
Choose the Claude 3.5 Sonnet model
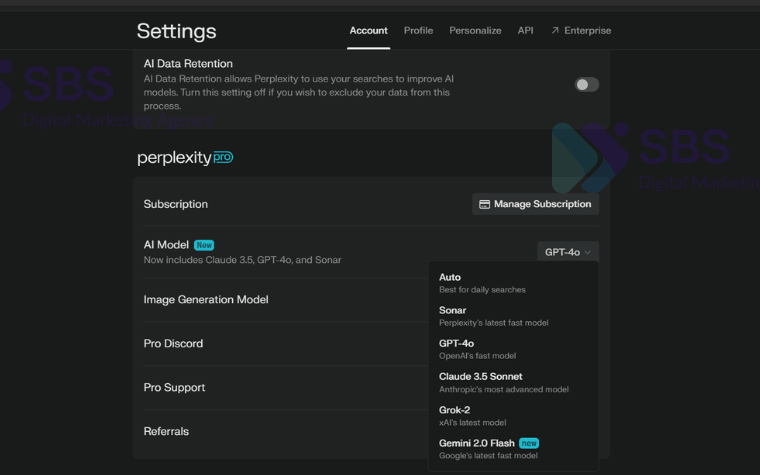click(513, 382)
